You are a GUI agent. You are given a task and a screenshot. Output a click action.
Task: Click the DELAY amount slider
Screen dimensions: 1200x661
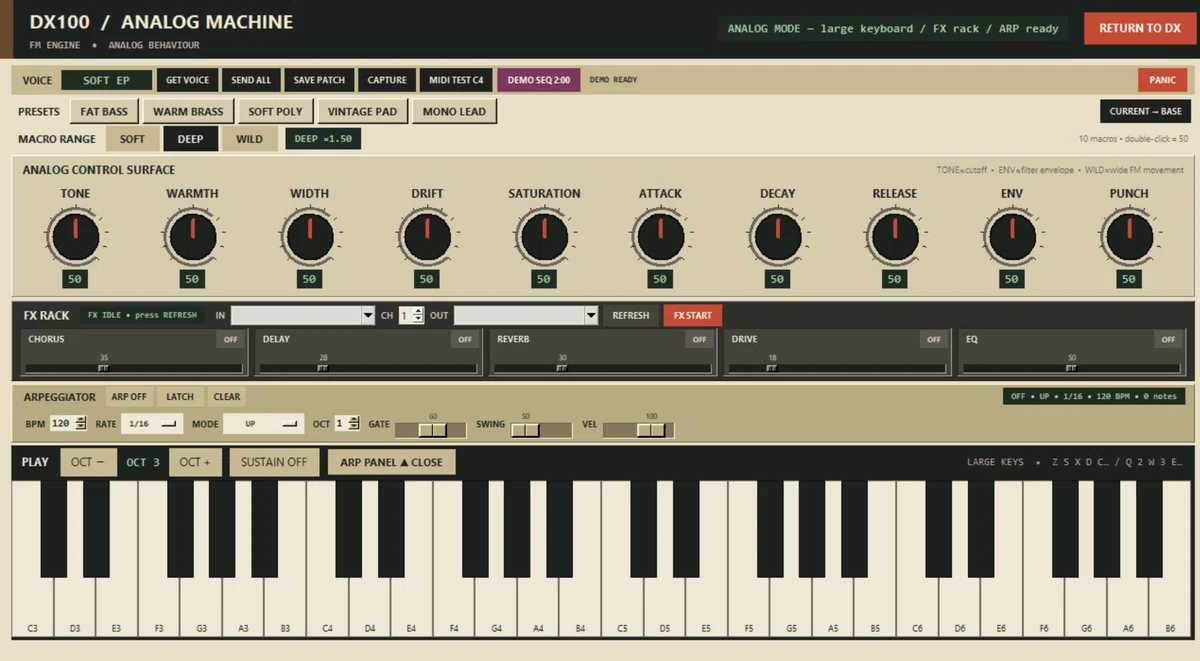click(369, 368)
